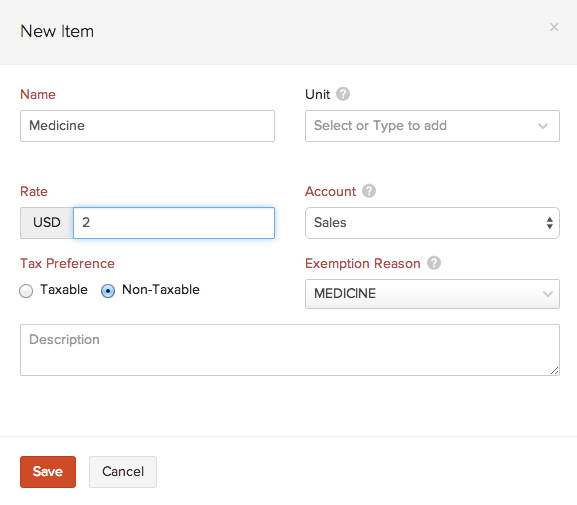Close the New Item dialog

554,27
